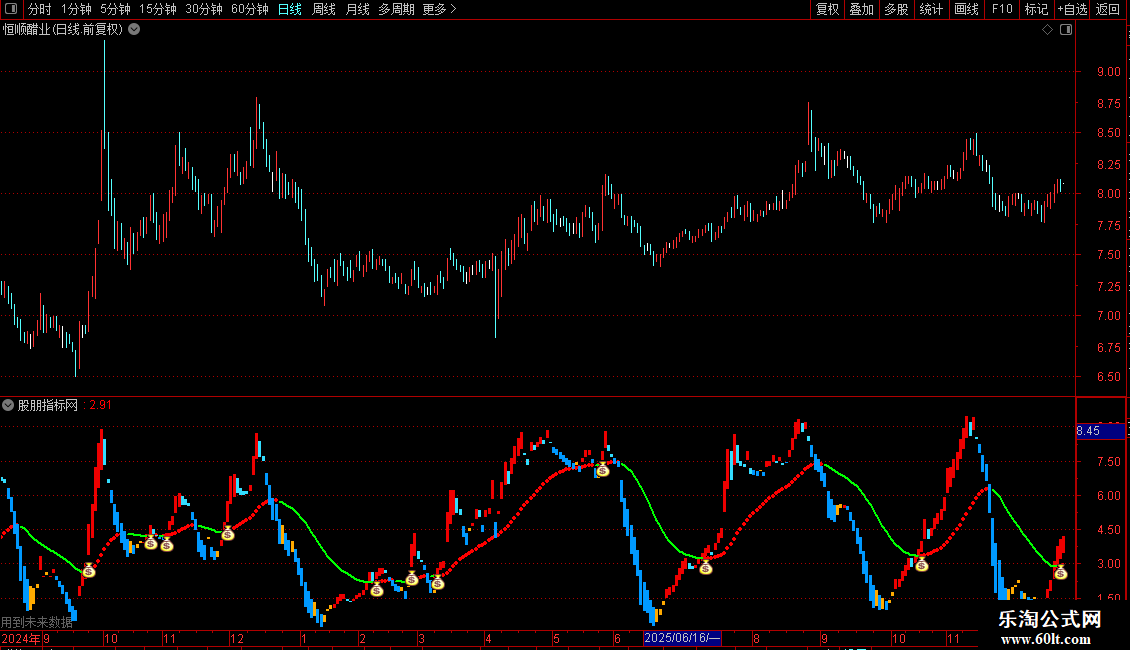Click the 2024年 label on the time axis
This screenshot has height=650, width=1130.
21,638
